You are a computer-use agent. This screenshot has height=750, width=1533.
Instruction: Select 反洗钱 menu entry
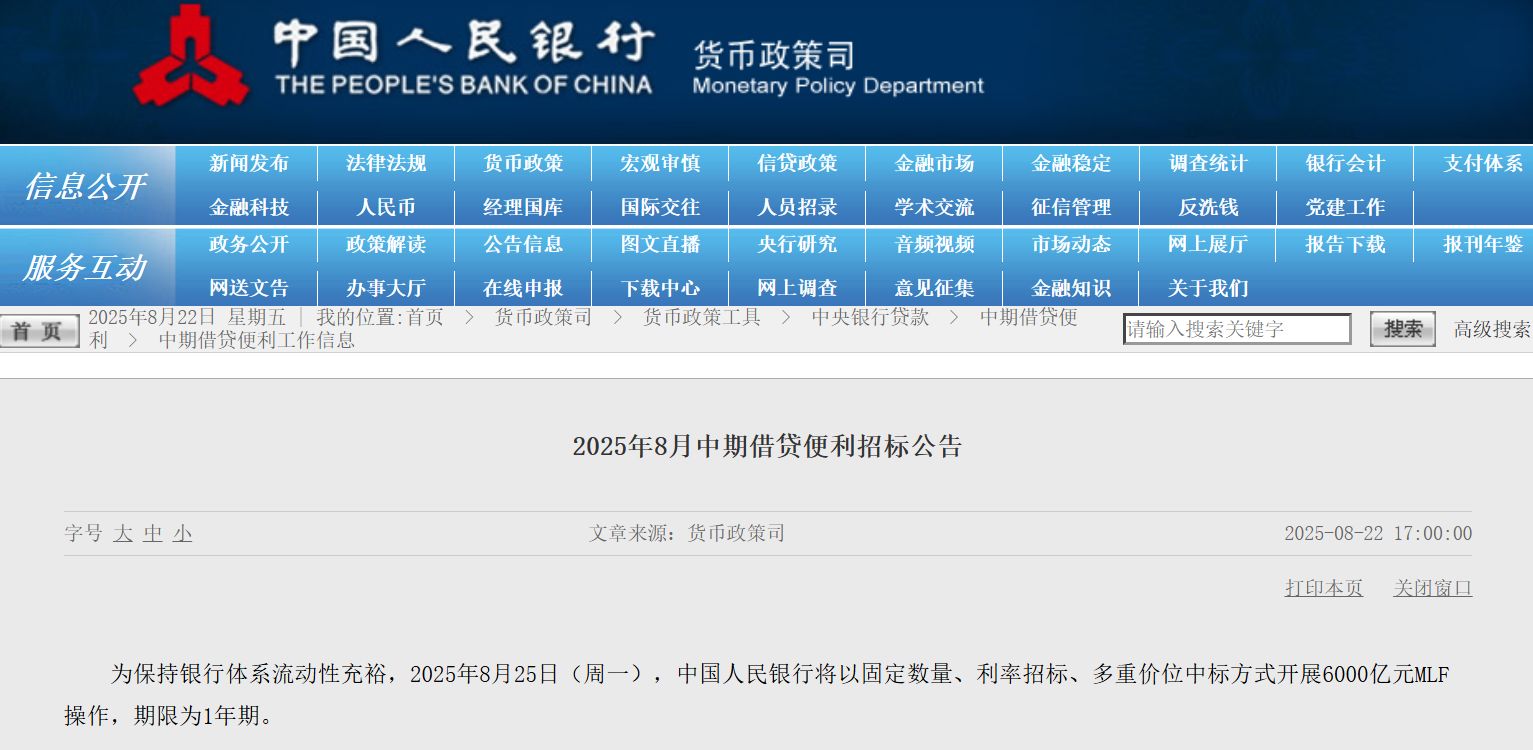point(1208,208)
